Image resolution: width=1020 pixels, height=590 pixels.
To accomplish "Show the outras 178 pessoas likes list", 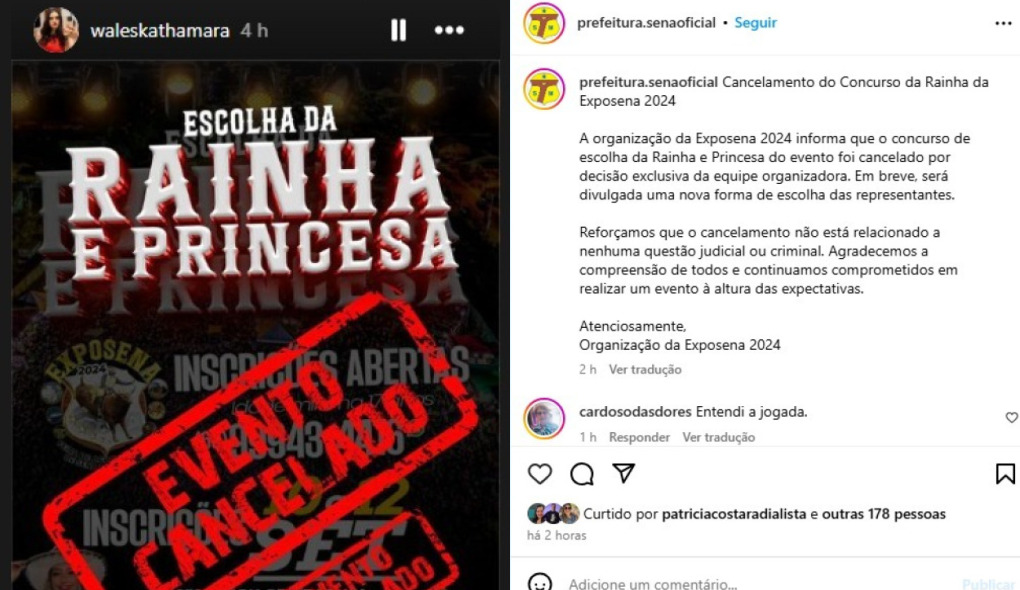I will coord(883,514).
